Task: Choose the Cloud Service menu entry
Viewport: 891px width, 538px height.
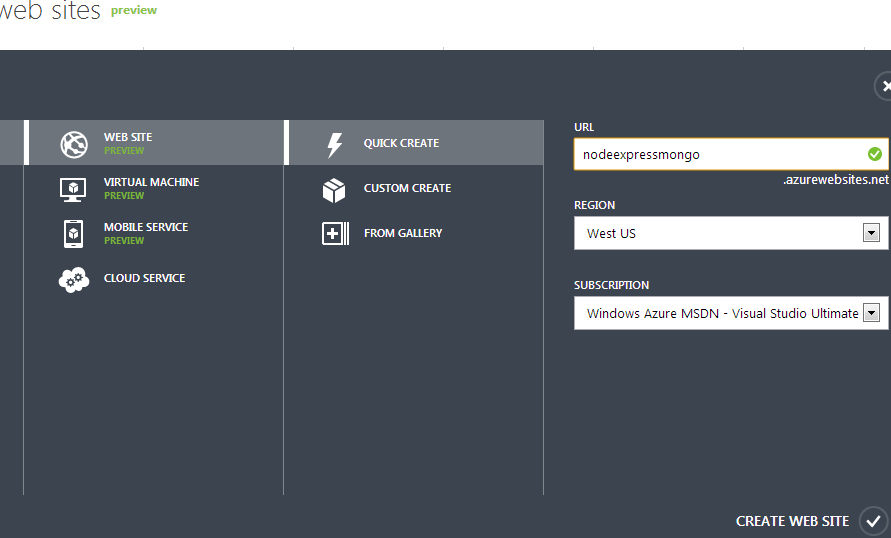Action: pos(153,278)
